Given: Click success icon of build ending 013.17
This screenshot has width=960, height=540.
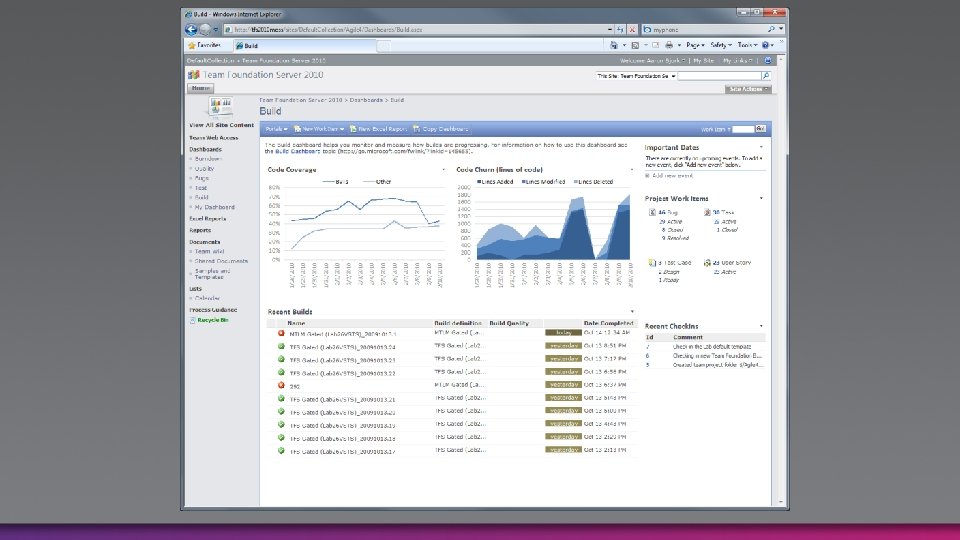Looking at the screenshot, I should pyautogui.click(x=281, y=450).
